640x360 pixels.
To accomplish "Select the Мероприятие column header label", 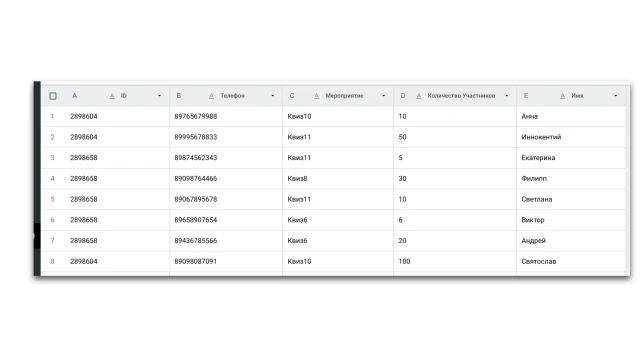I will [x=344, y=96].
